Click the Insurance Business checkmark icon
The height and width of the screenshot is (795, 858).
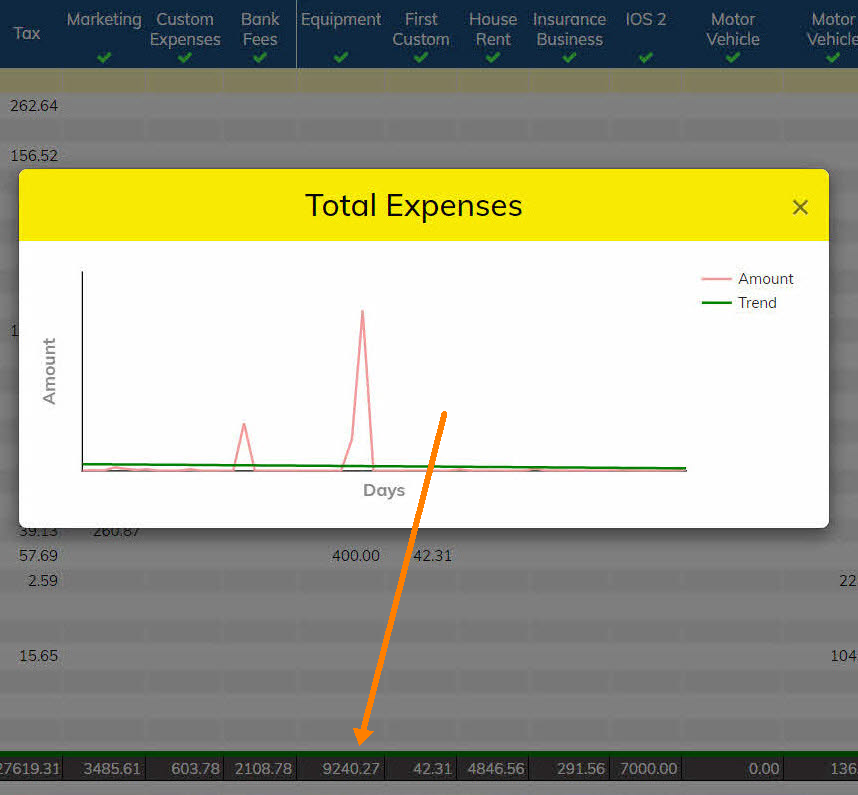click(x=569, y=58)
